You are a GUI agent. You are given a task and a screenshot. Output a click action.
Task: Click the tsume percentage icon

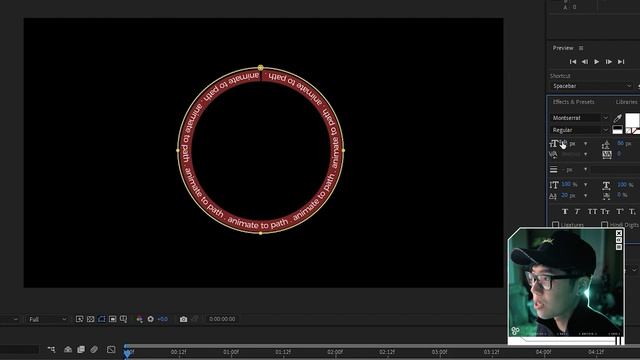point(607,196)
